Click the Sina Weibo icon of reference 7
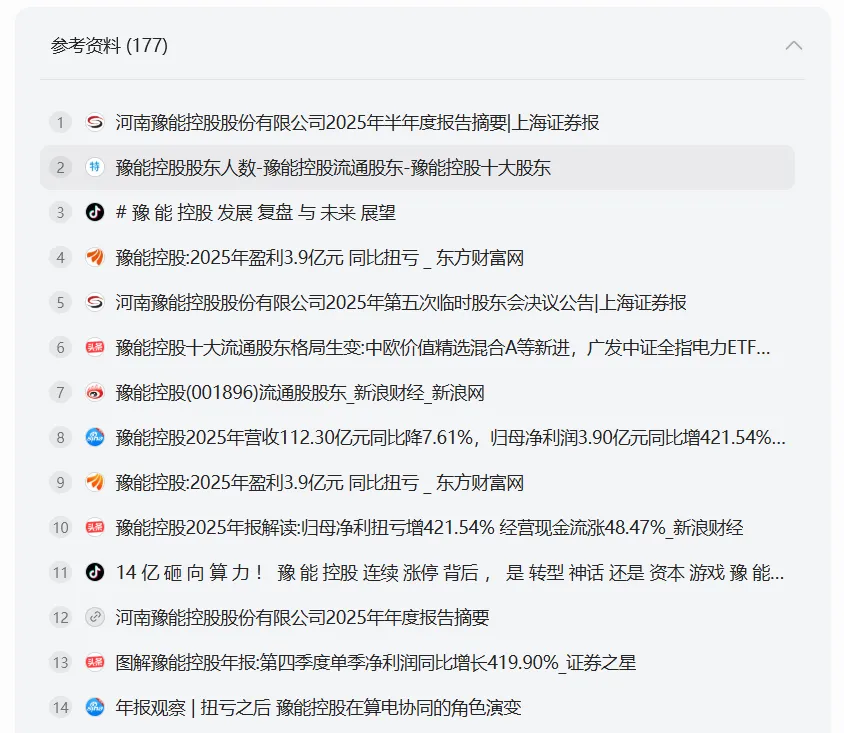The height and width of the screenshot is (733, 844). pos(95,392)
